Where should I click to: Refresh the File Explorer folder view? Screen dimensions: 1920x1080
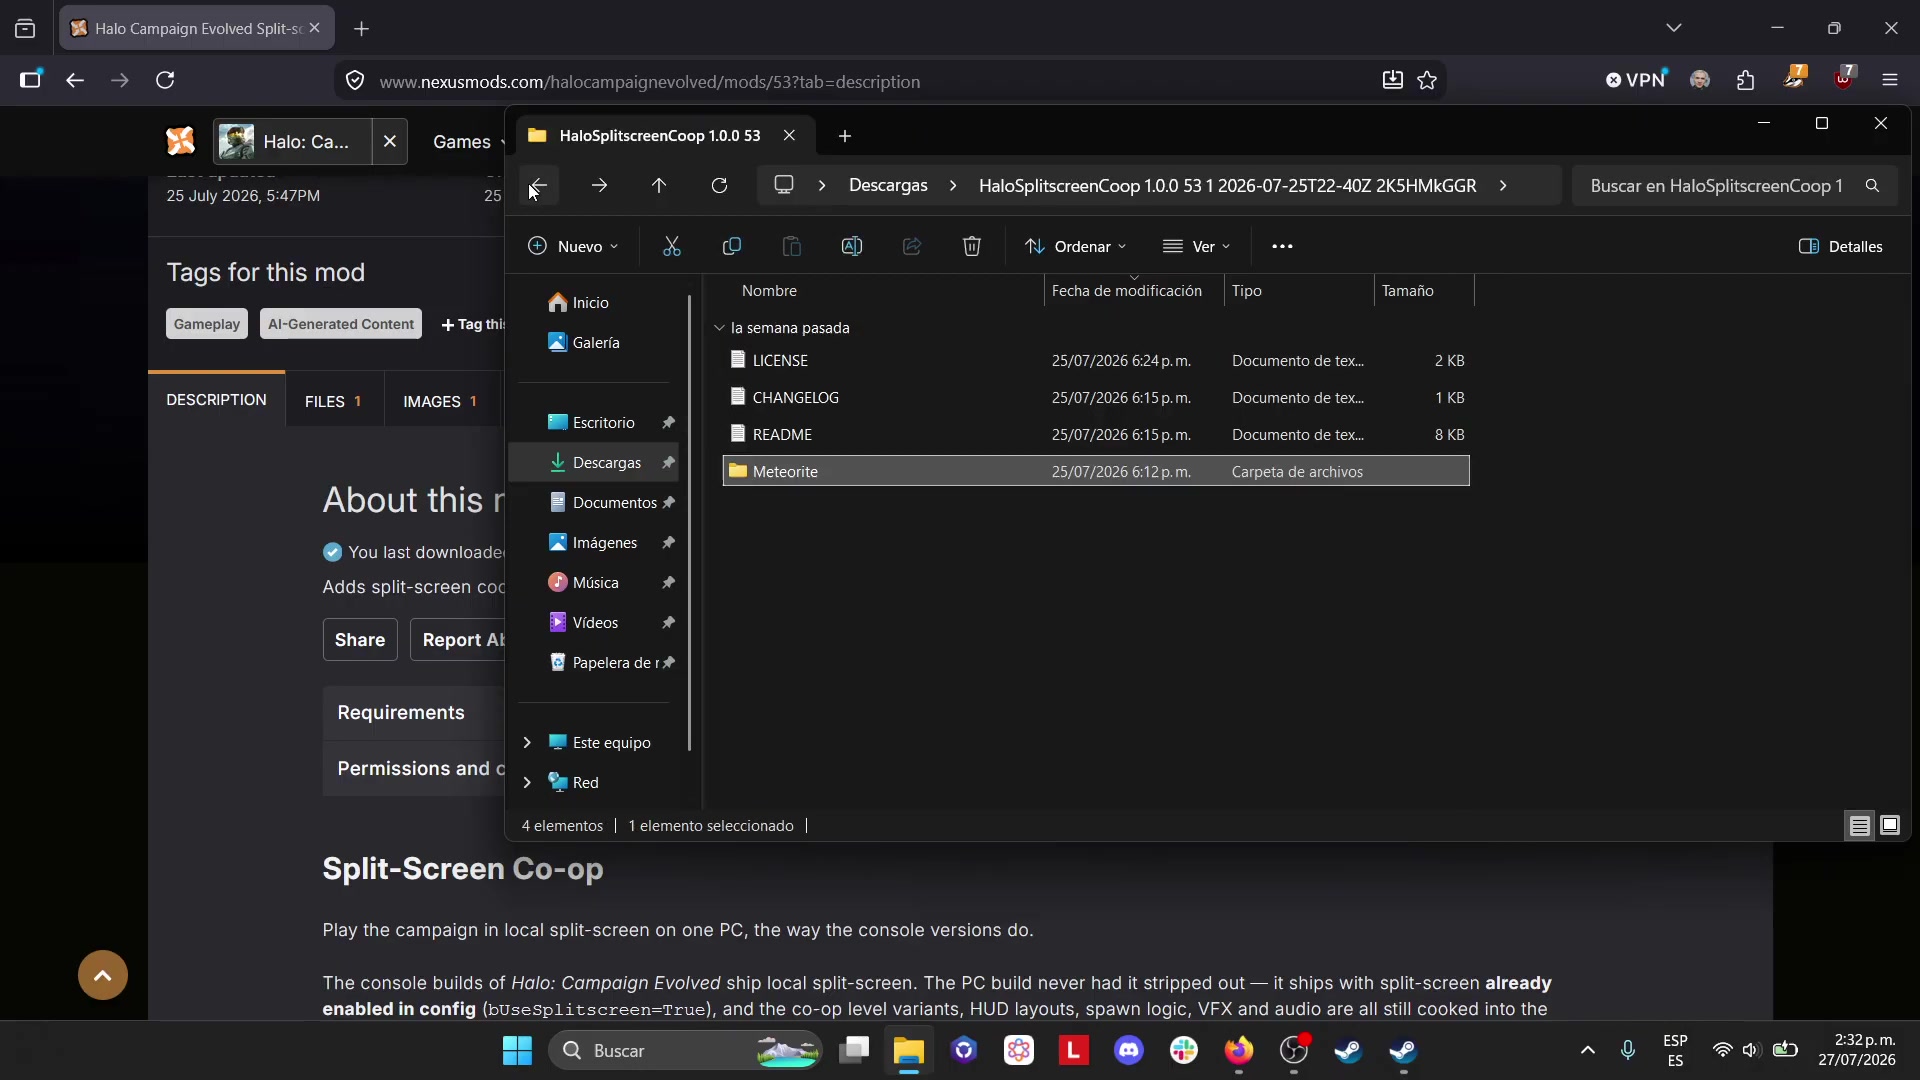tap(719, 186)
